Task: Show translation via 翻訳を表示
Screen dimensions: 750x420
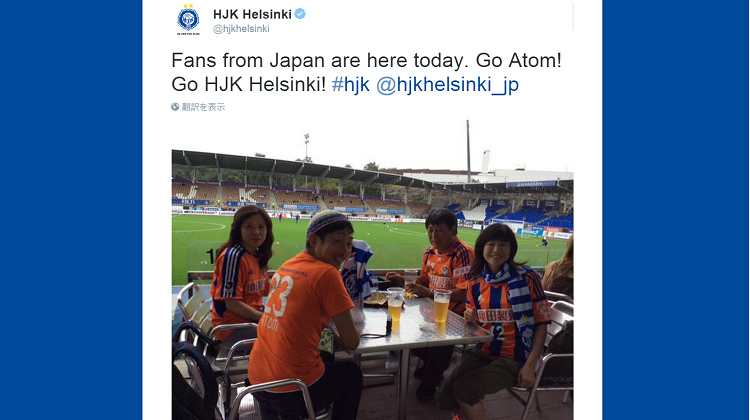Action: pyautogui.click(x=203, y=107)
